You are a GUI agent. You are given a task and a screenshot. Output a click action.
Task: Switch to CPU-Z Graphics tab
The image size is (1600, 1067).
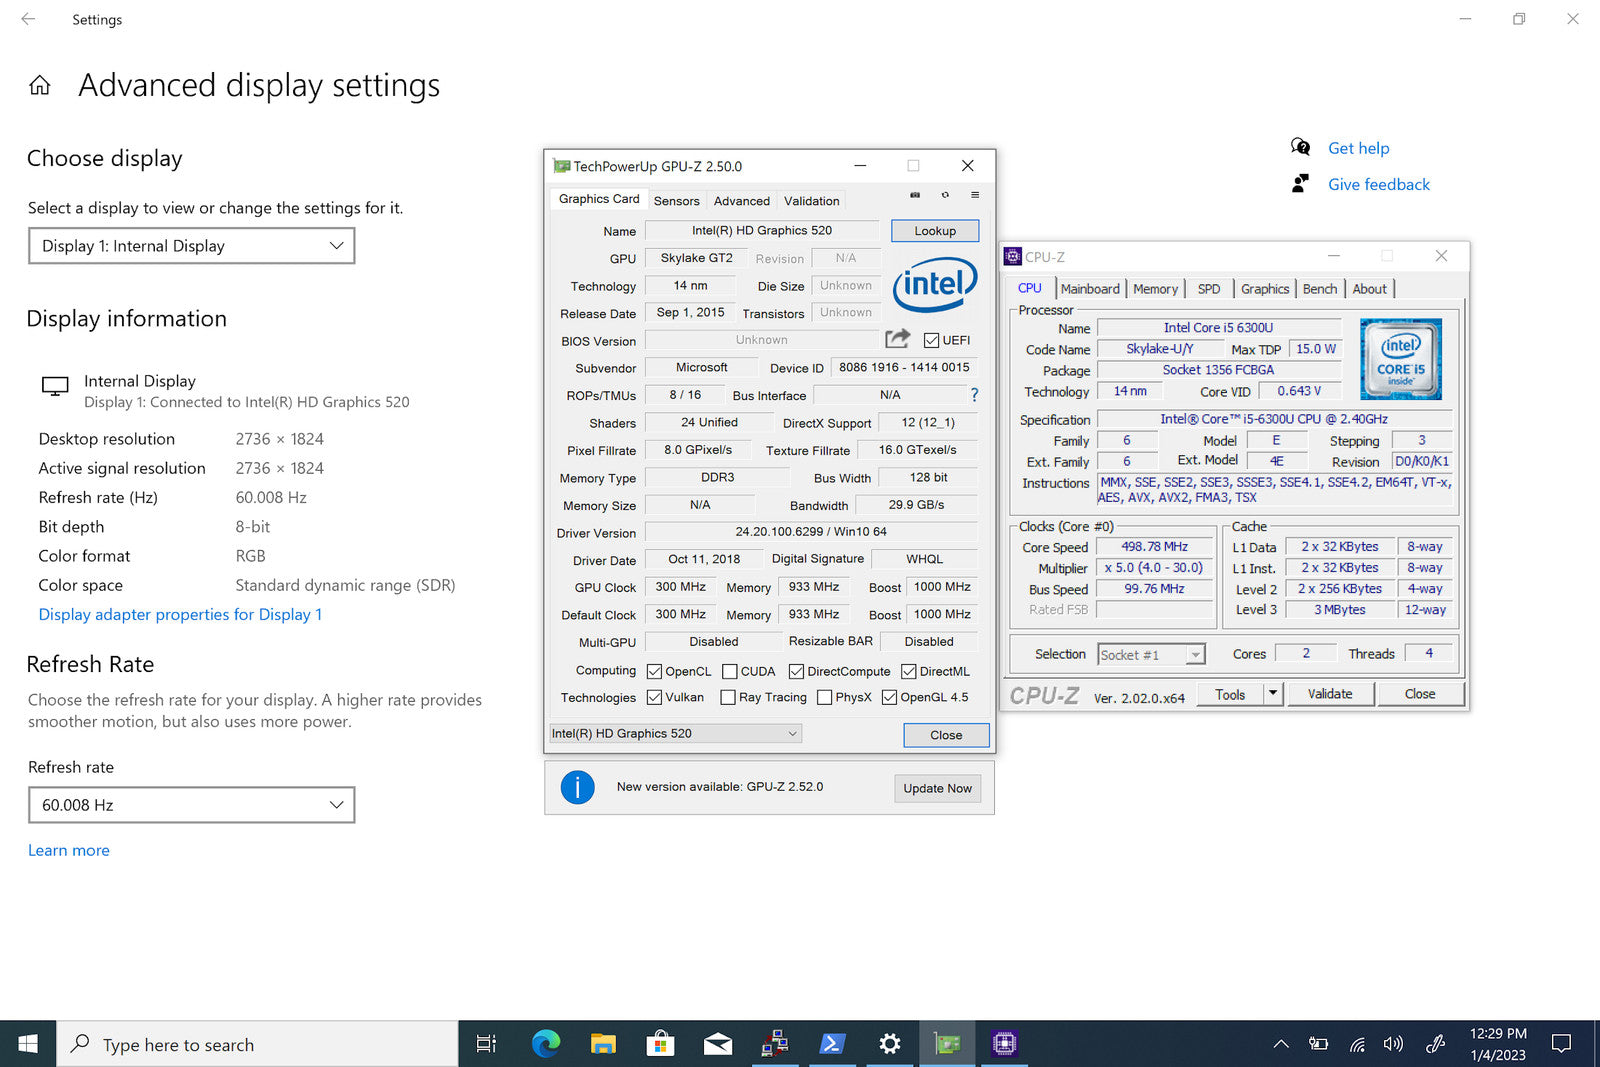(1265, 289)
